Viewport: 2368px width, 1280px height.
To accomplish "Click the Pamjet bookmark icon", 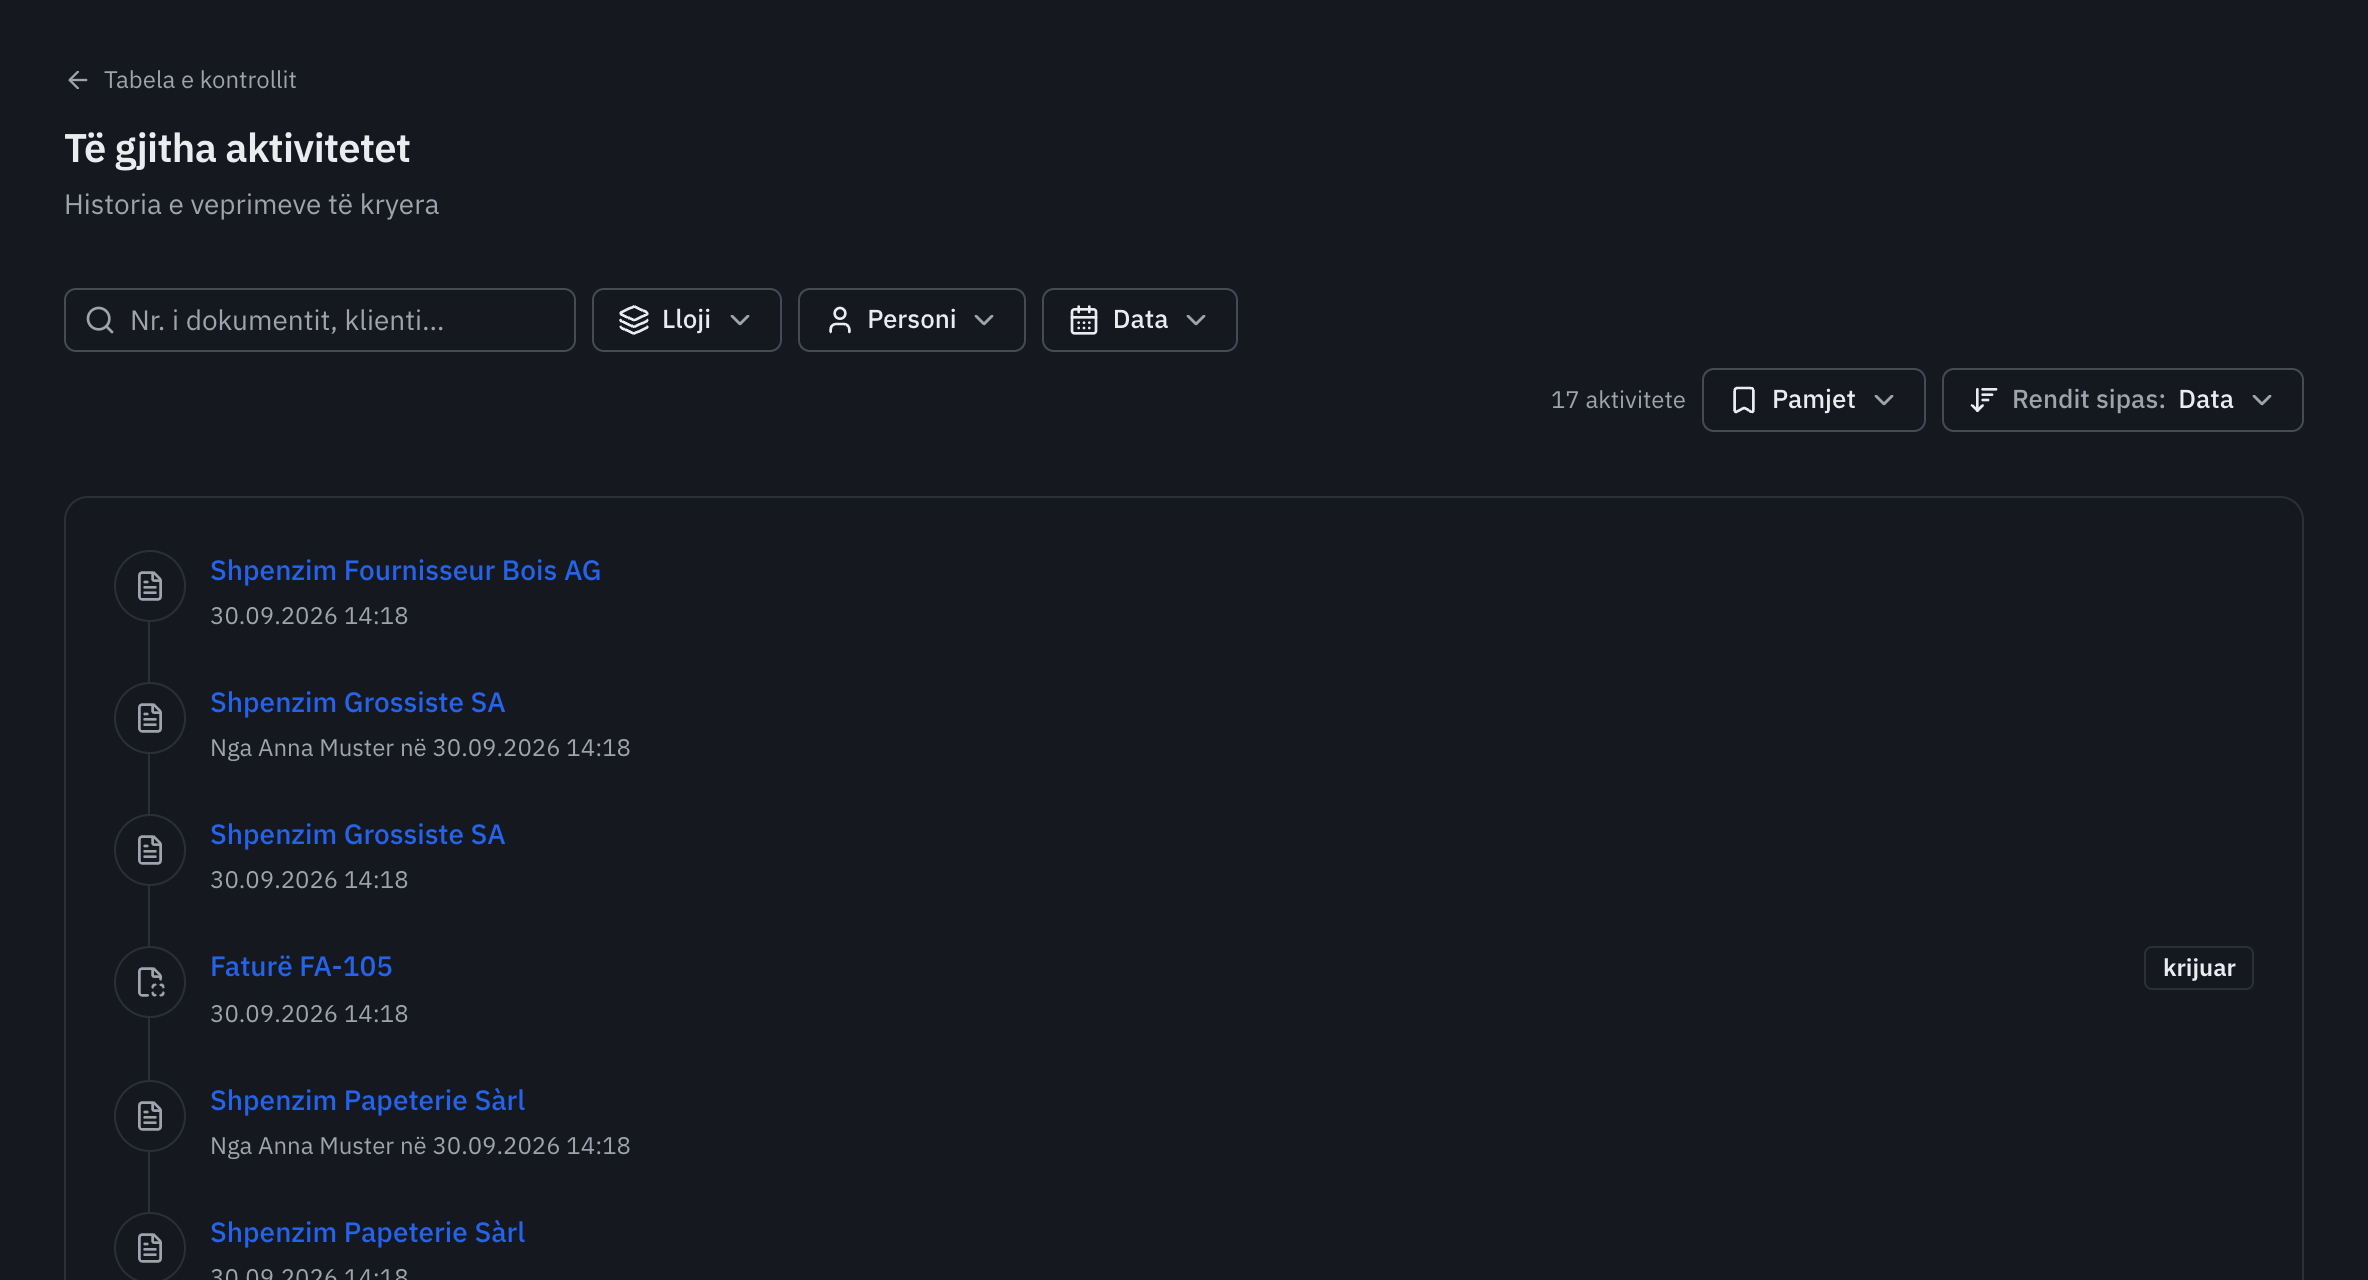I will pyautogui.click(x=1743, y=400).
